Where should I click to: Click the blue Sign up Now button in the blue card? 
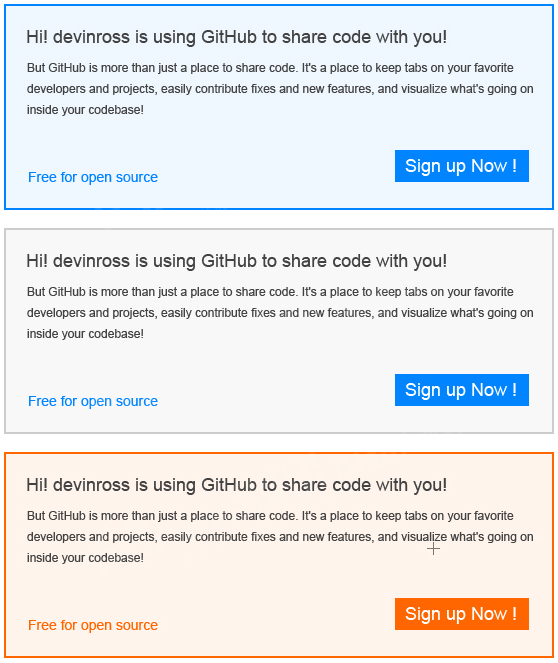tap(462, 166)
